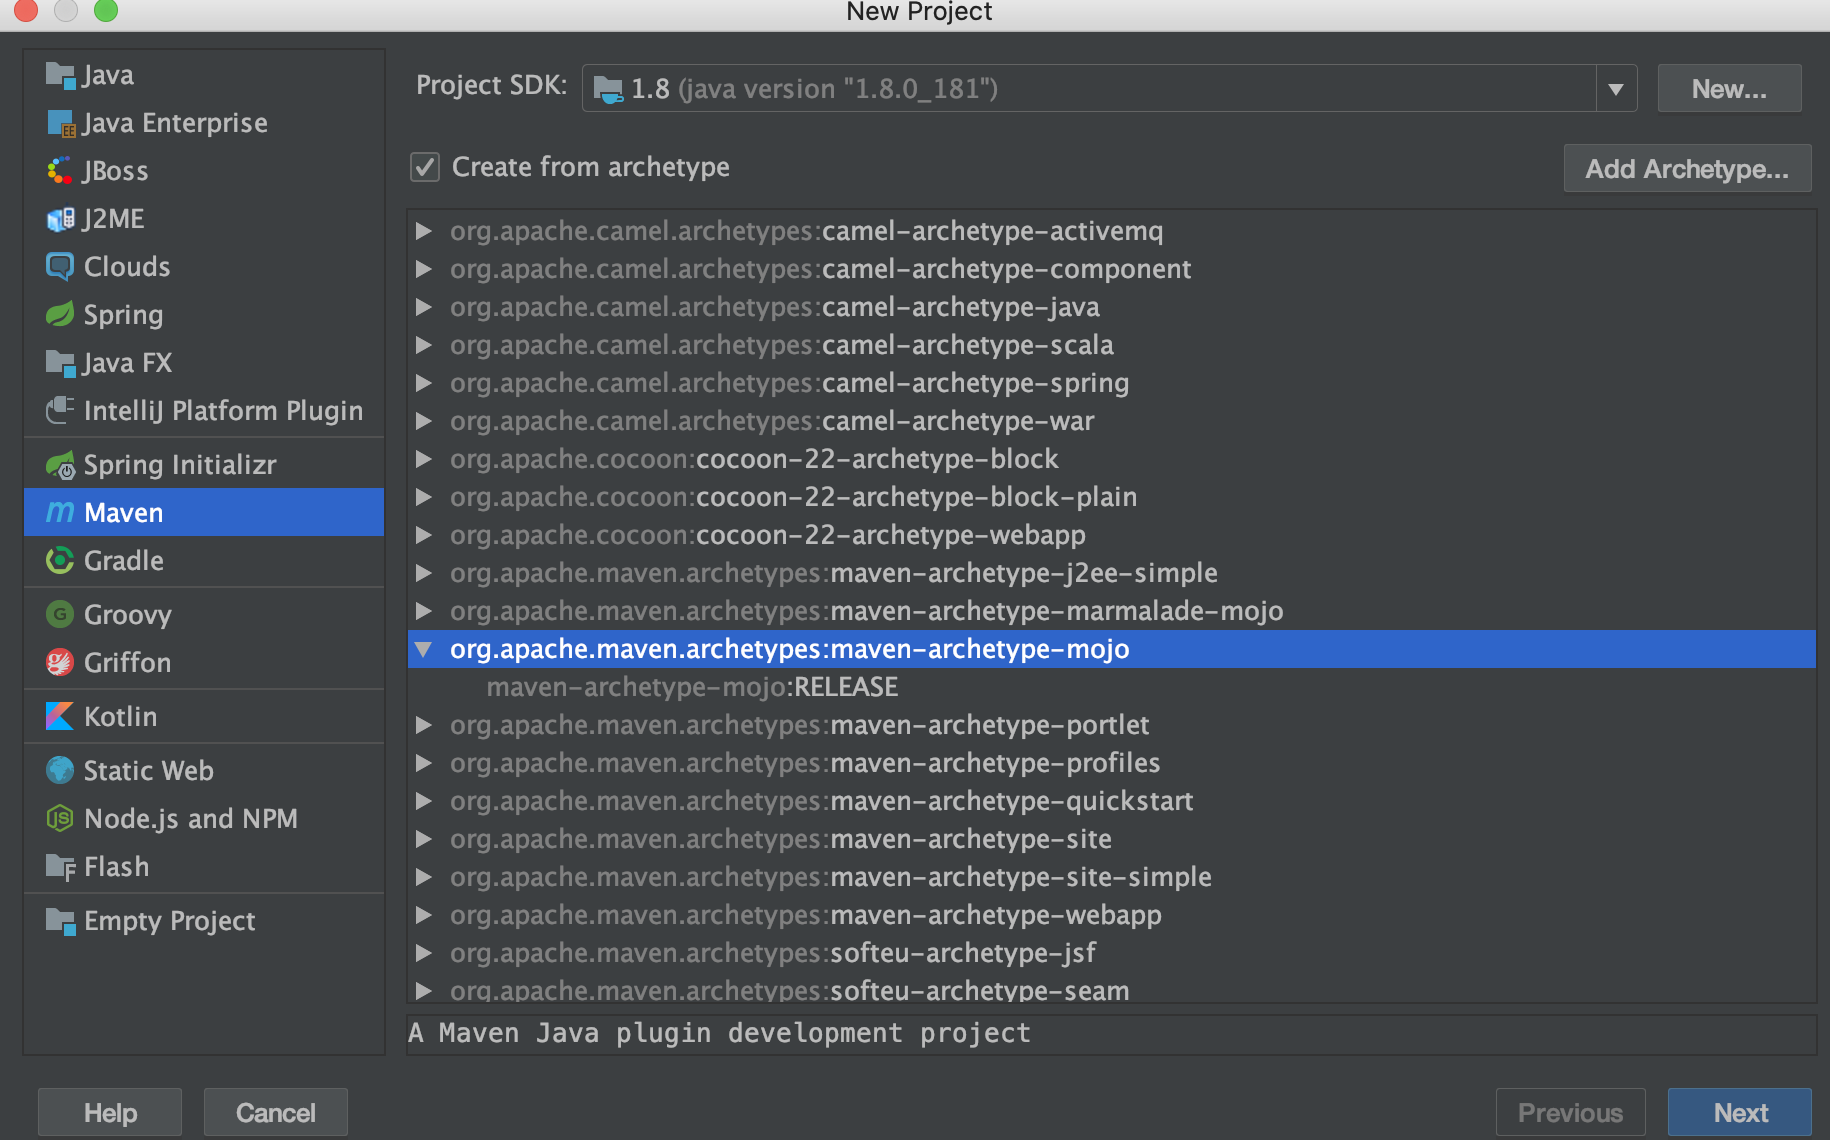The image size is (1830, 1140).
Task: Choose Kotlin in the project list
Action: coord(204,717)
